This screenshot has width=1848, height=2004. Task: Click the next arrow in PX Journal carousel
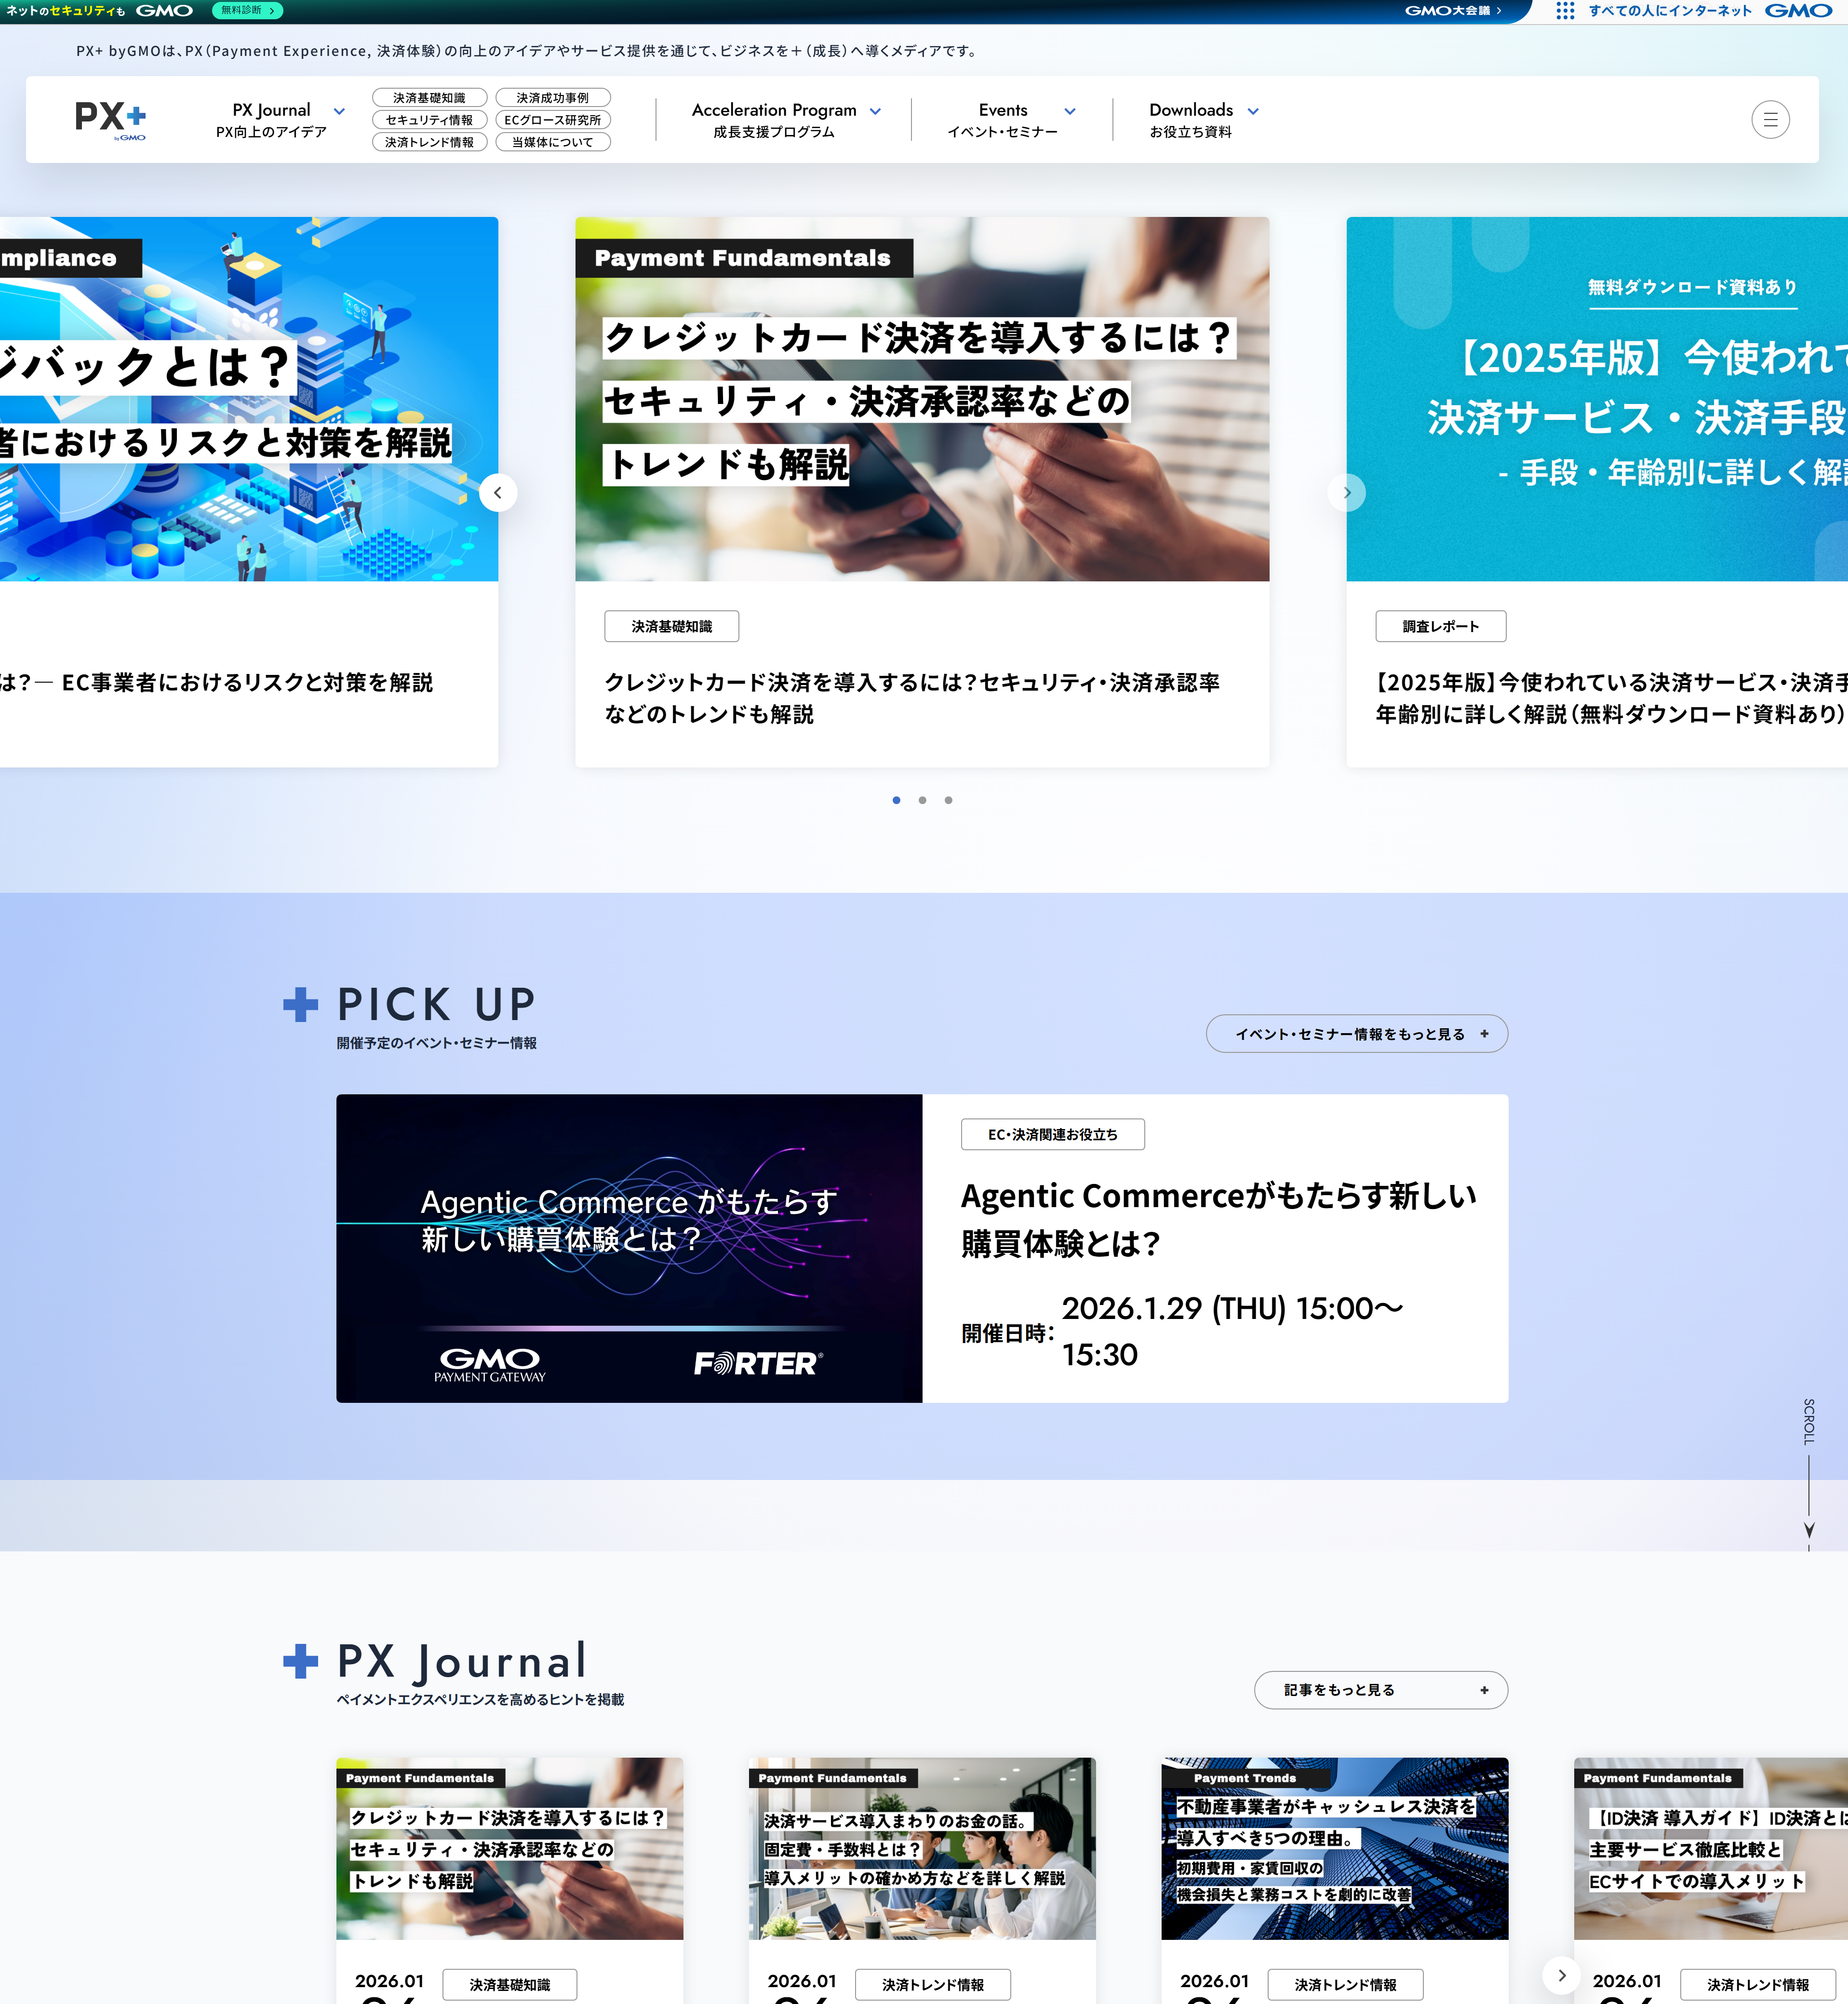click(x=1562, y=1974)
